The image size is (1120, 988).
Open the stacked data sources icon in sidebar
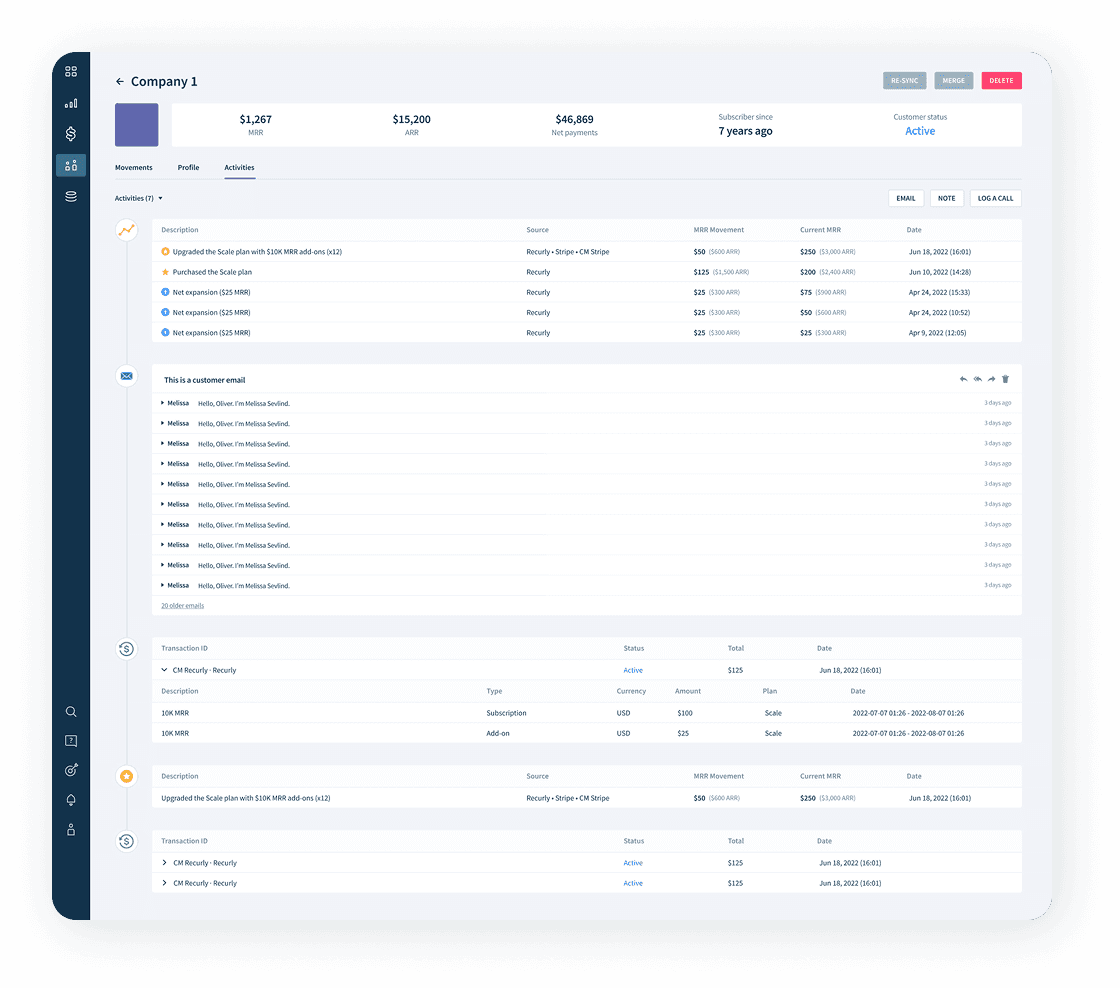tap(71, 196)
